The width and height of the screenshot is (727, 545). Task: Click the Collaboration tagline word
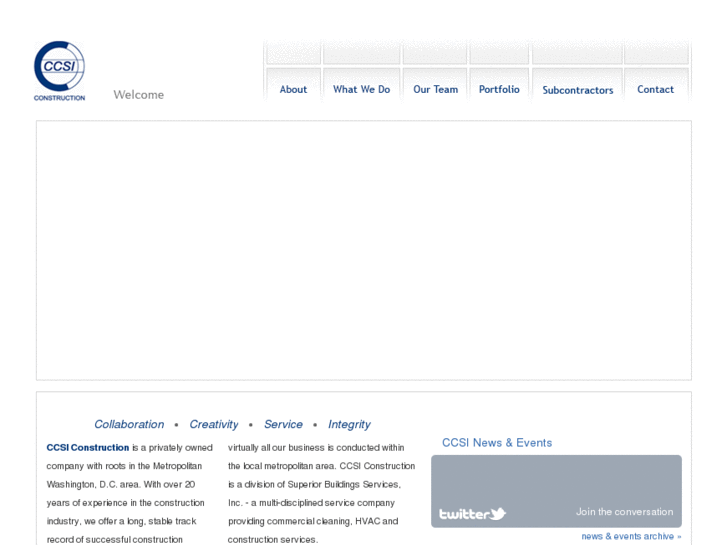click(129, 424)
